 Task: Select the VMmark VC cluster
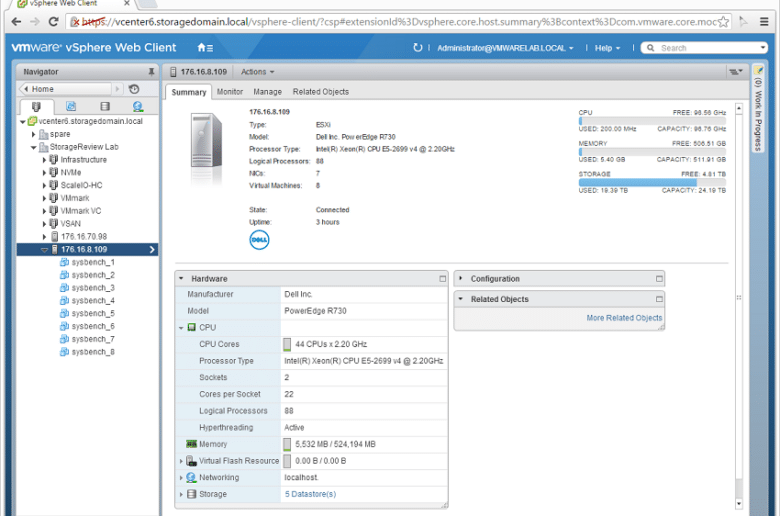pyautogui.click(x=75, y=211)
